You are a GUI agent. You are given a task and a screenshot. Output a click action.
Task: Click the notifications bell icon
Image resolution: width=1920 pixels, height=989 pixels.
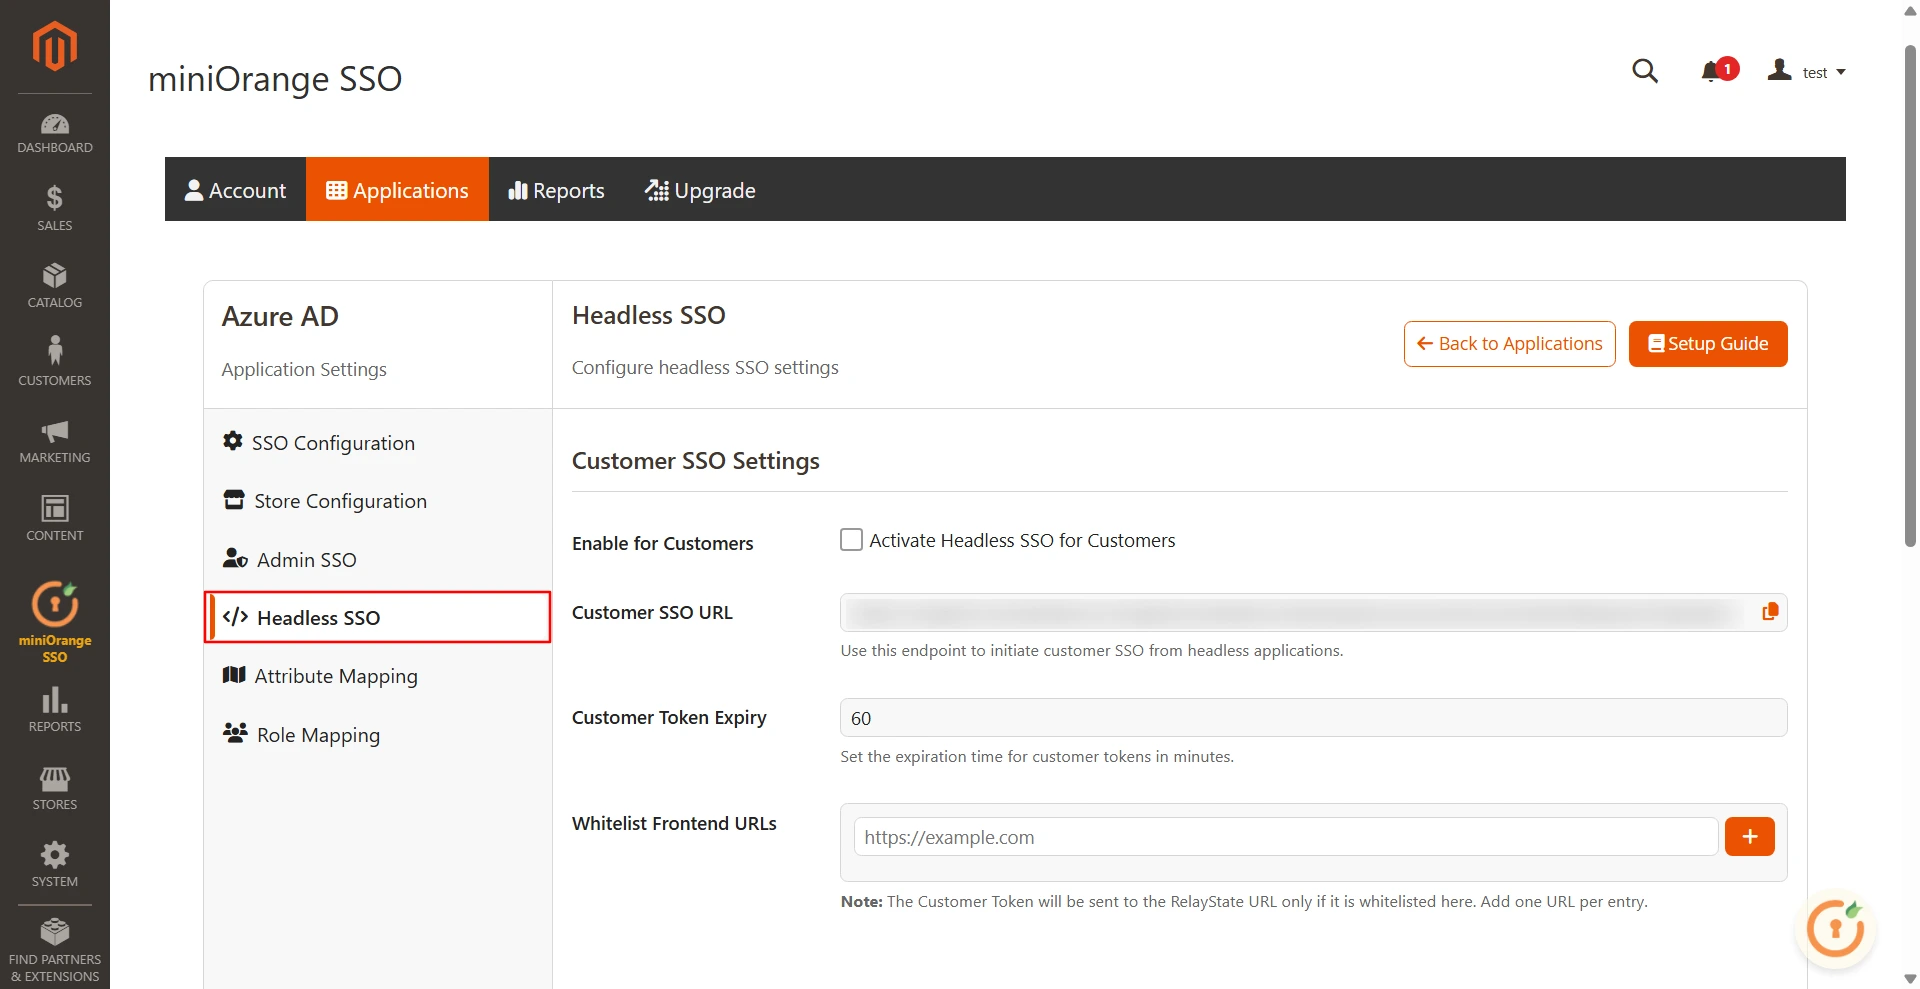[1712, 70]
